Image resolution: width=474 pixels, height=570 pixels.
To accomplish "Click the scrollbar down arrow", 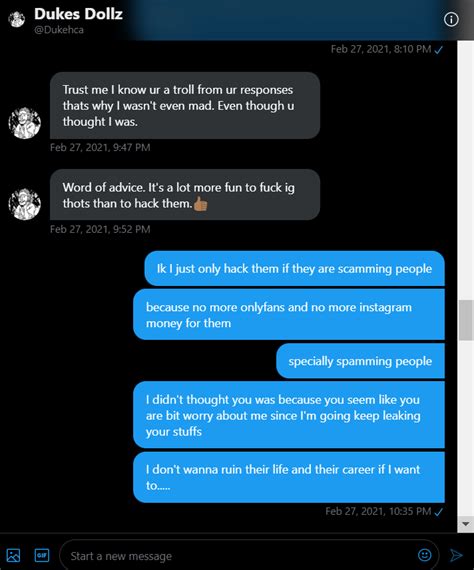I will click(465, 524).
